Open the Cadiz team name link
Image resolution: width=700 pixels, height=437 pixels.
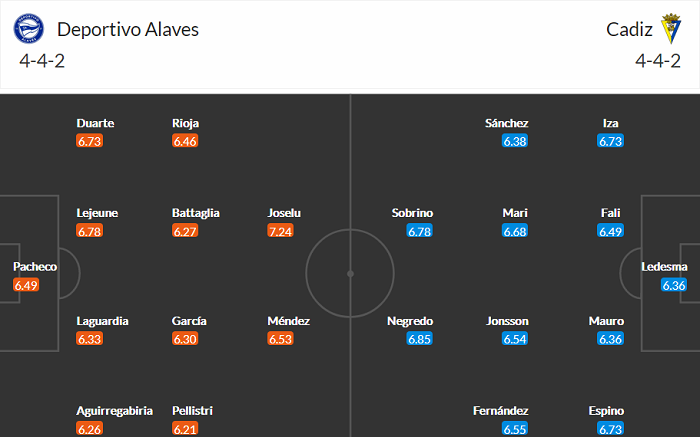(629, 29)
